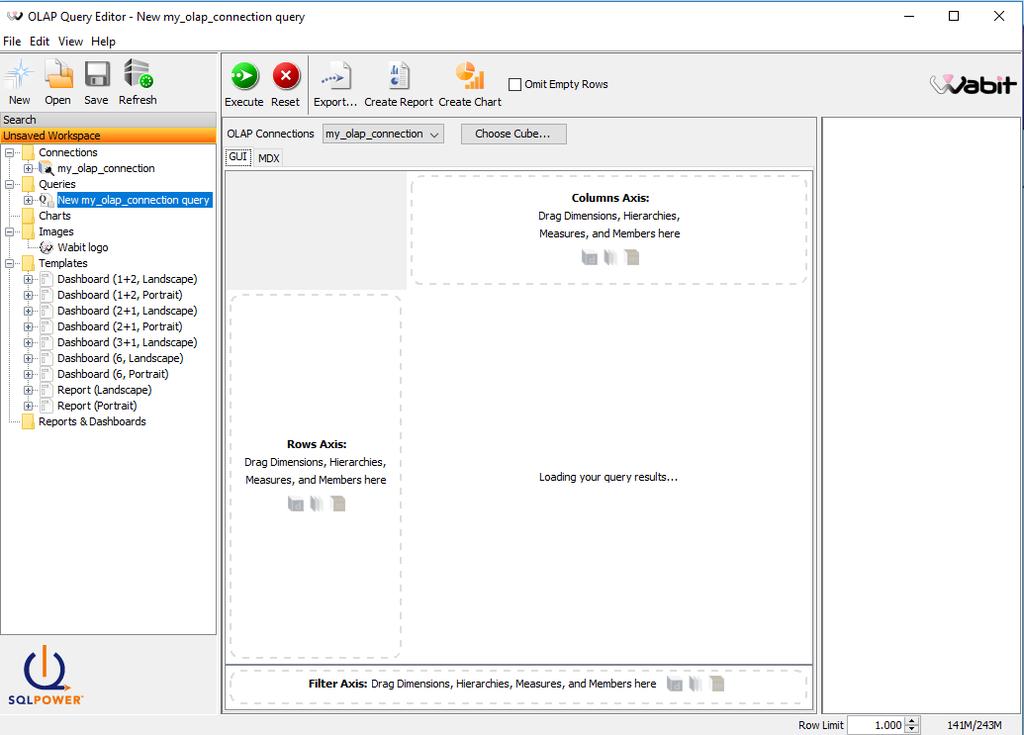This screenshot has width=1024, height=735.
Task: Click the query icon beside New my_olap_connection query
Action: pyautogui.click(x=46, y=200)
